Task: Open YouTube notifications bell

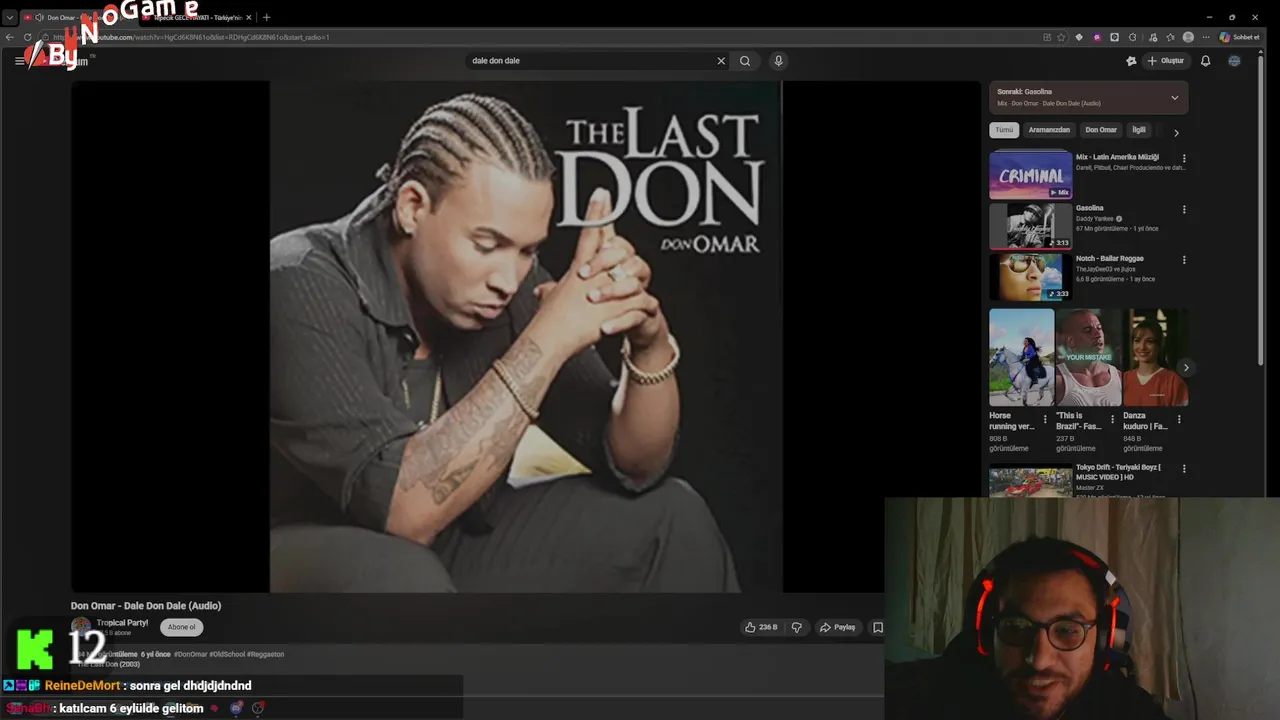Action: click(x=1205, y=61)
